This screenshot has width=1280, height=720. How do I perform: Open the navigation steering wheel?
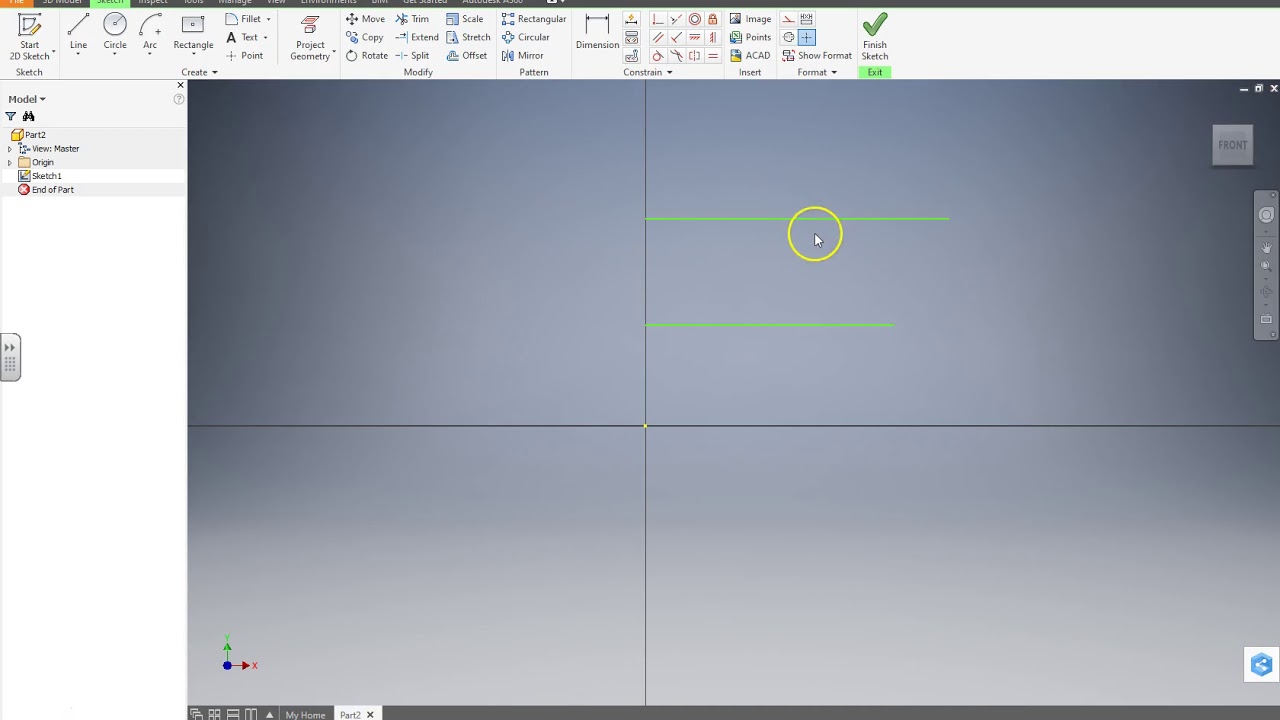(x=1266, y=215)
